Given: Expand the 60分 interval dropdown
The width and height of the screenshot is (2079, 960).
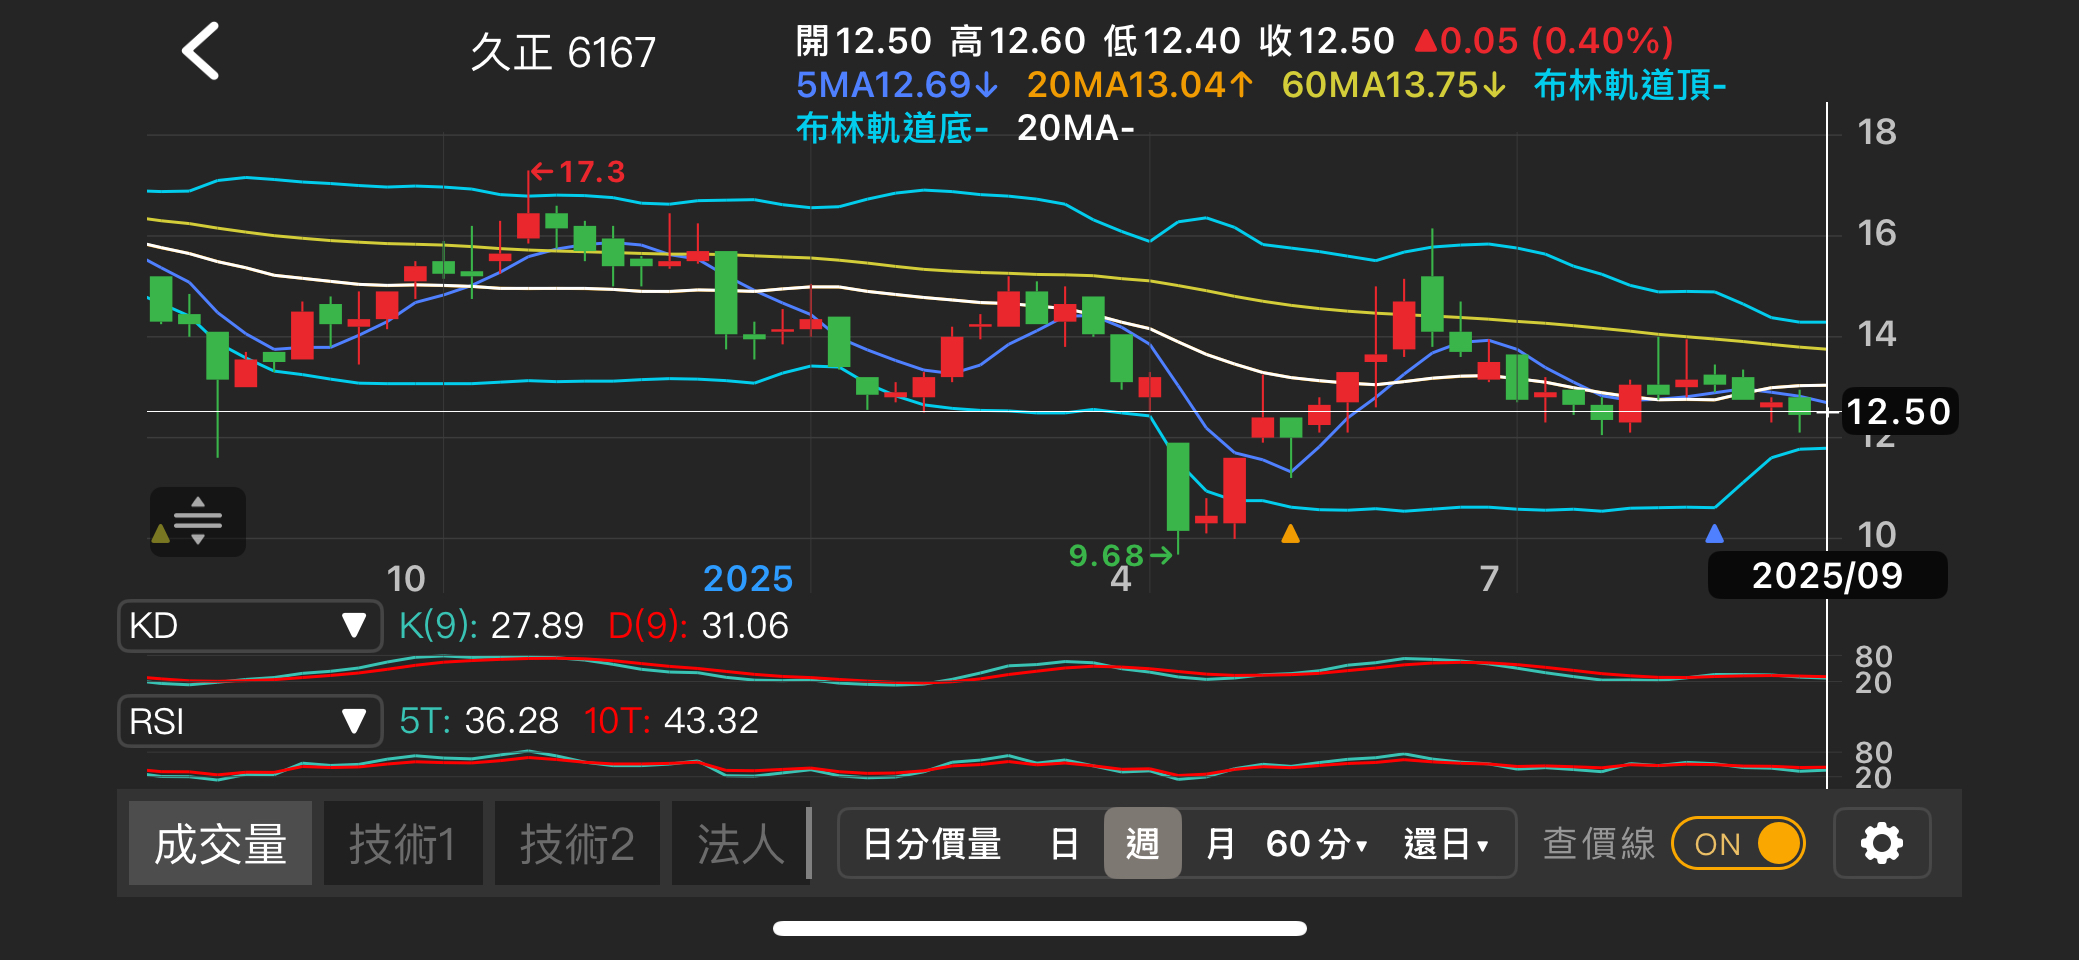Looking at the screenshot, I should point(1317,844).
